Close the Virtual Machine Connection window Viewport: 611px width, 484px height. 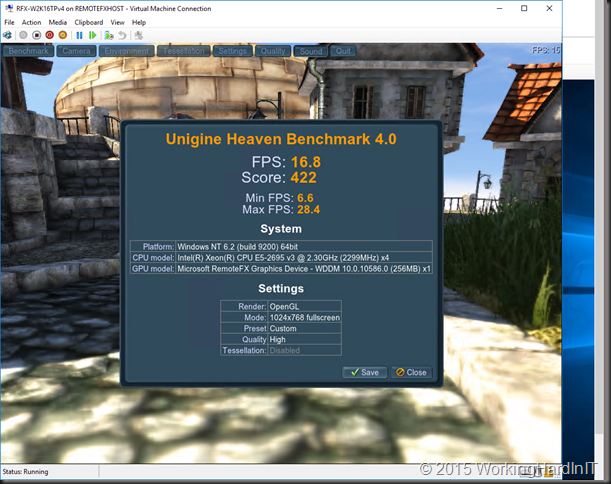549,8
